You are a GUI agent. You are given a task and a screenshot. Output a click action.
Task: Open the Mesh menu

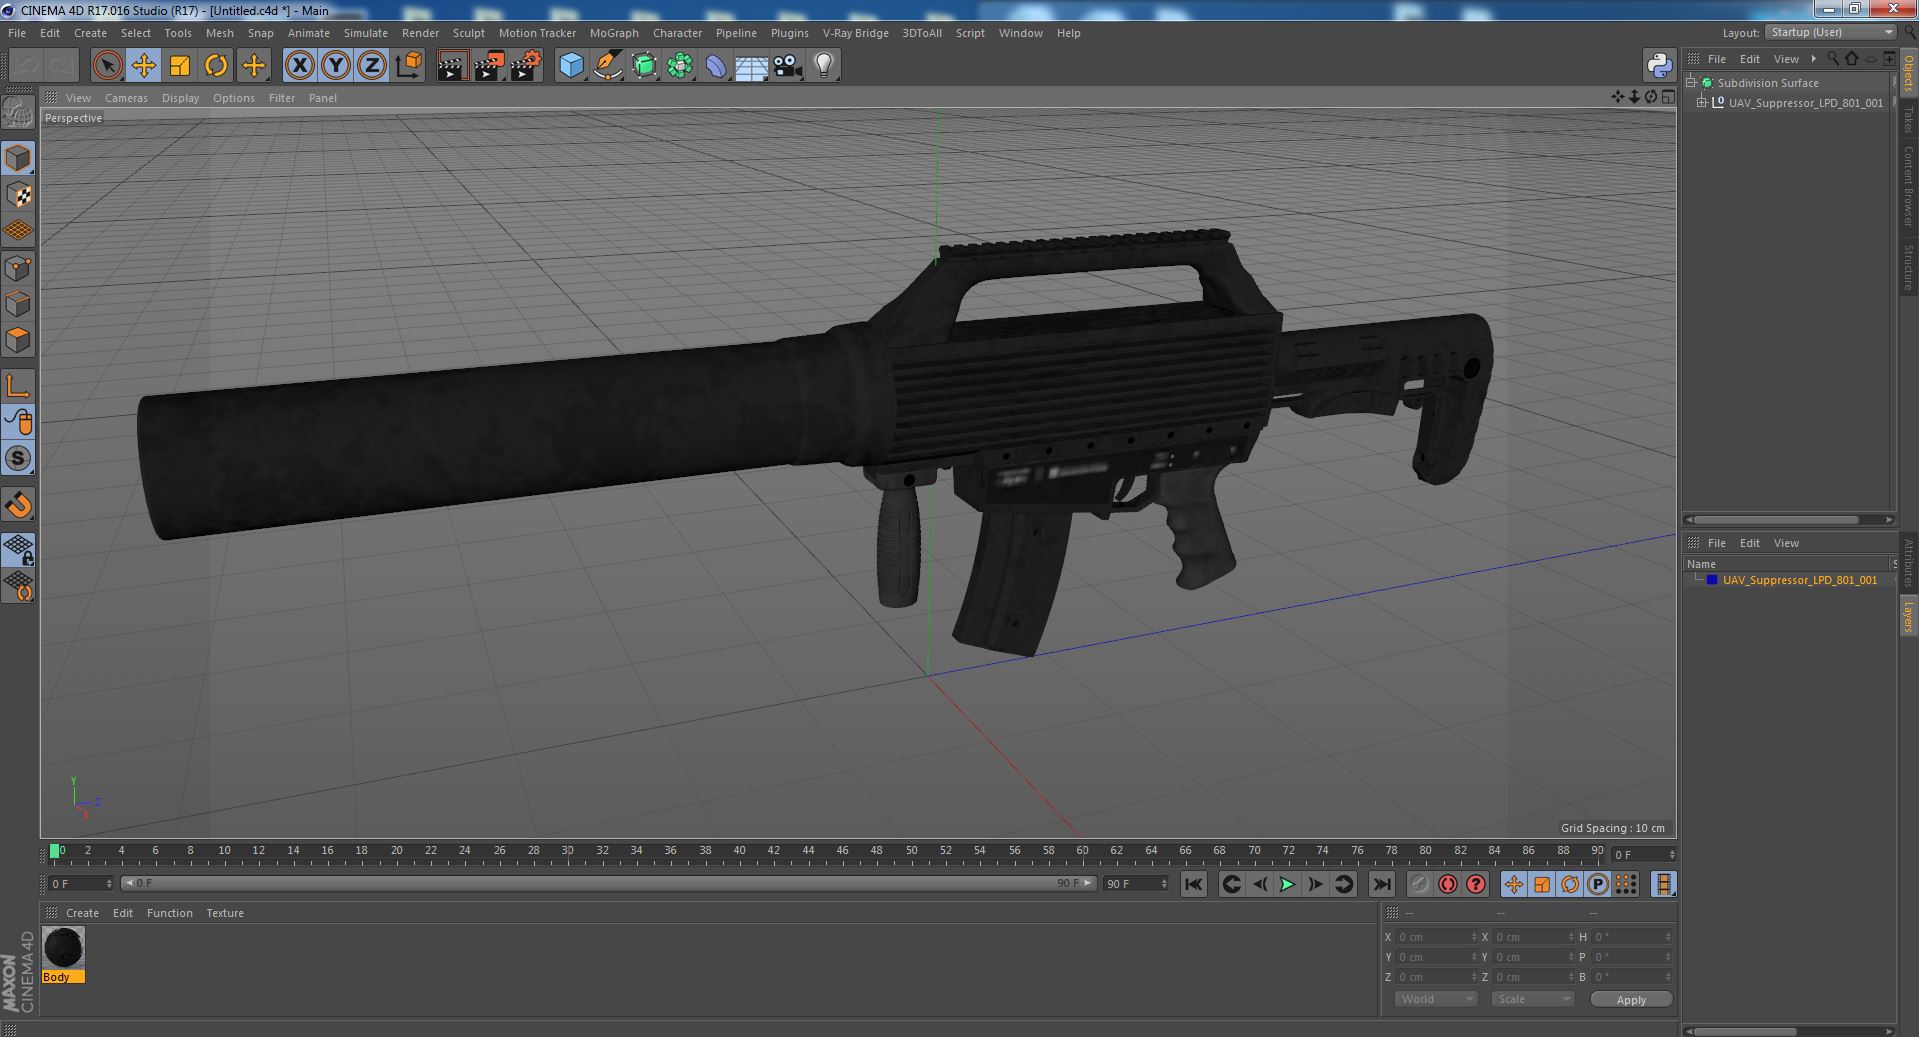(219, 33)
